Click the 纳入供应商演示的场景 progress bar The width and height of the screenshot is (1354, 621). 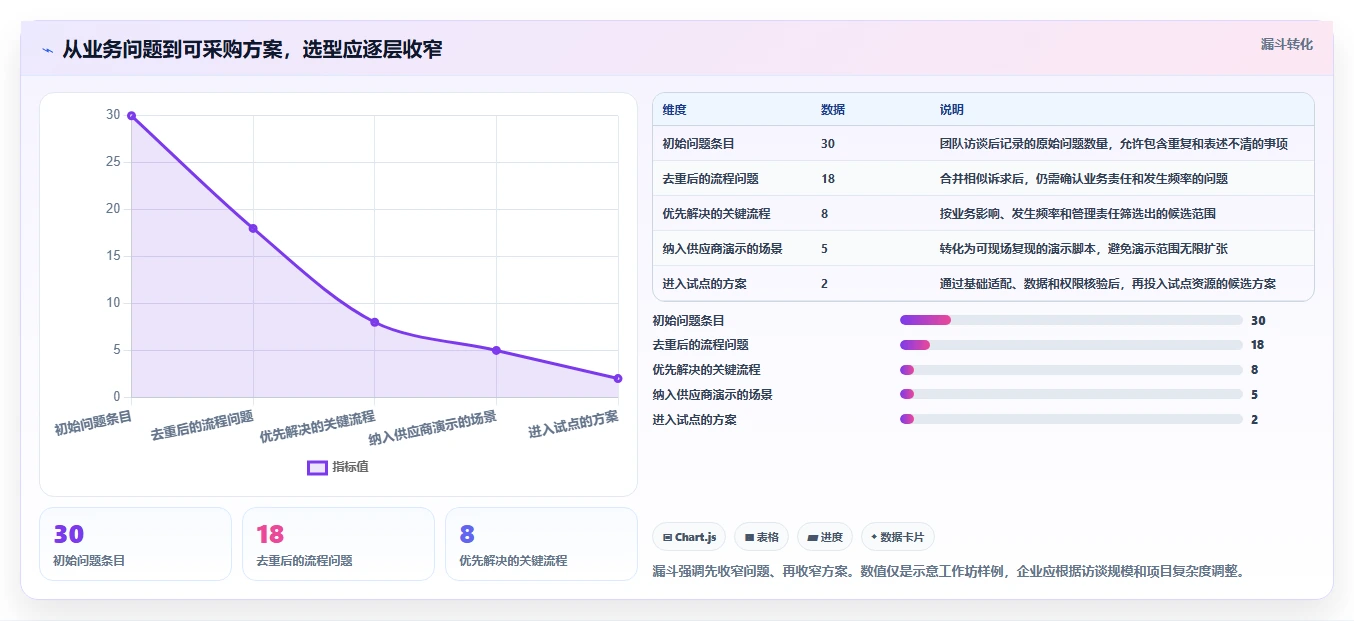1071,394
